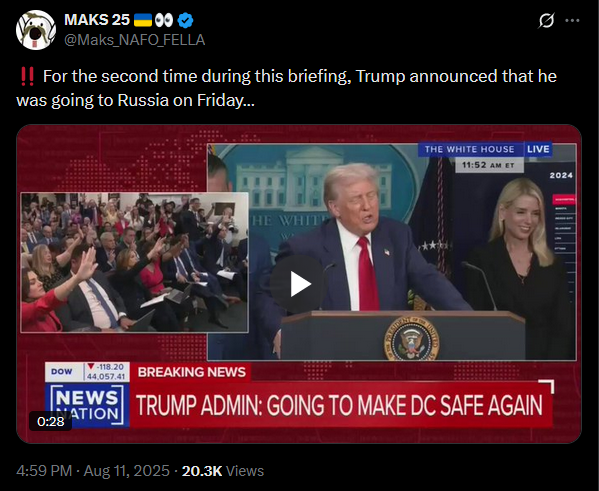599x491 pixels.
Task: Click the 0:28 video duration badge
Action: click(x=50, y=421)
